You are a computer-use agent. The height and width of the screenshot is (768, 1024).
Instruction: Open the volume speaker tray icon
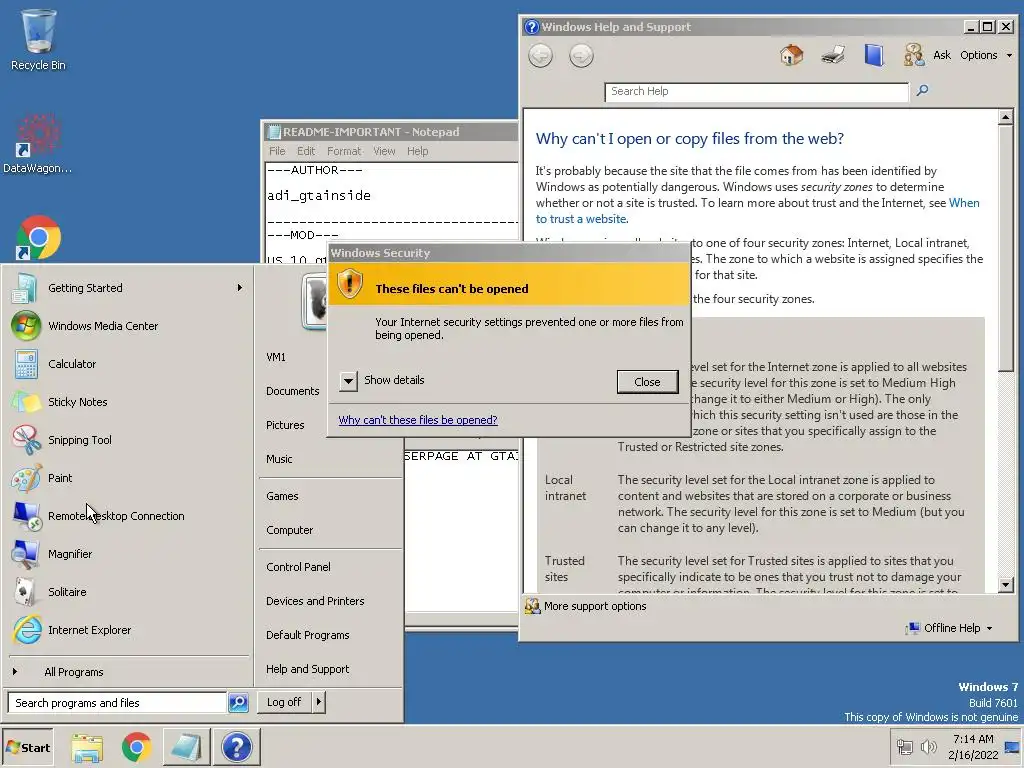coord(928,746)
